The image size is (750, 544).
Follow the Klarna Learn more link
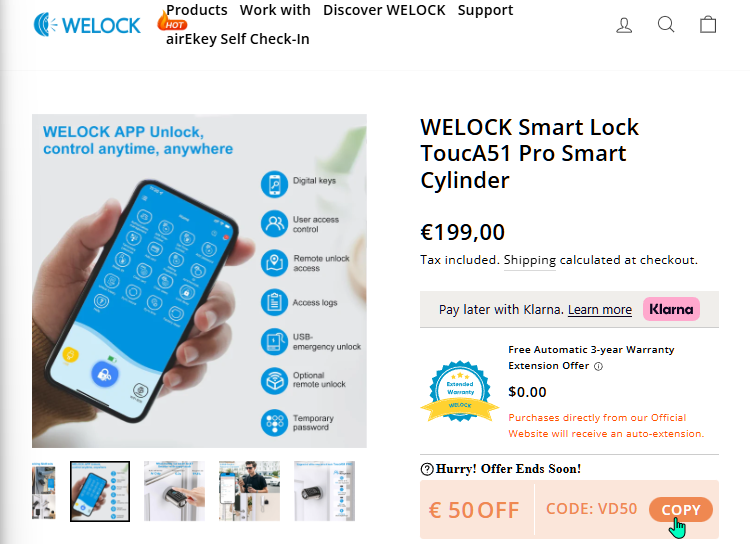(x=600, y=310)
